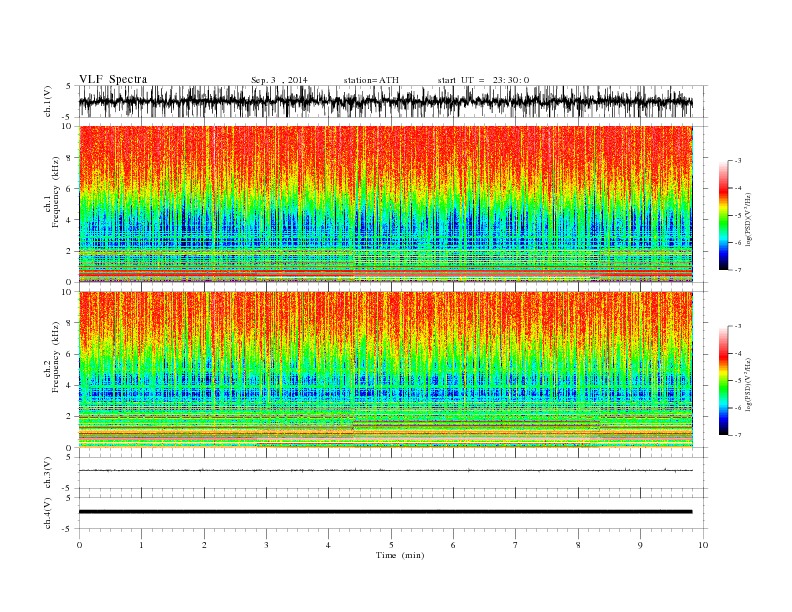The height and width of the screenshot is (612, 792).
Task: Click the ch.3 flat voltage trace
Action: pos(385,470)
